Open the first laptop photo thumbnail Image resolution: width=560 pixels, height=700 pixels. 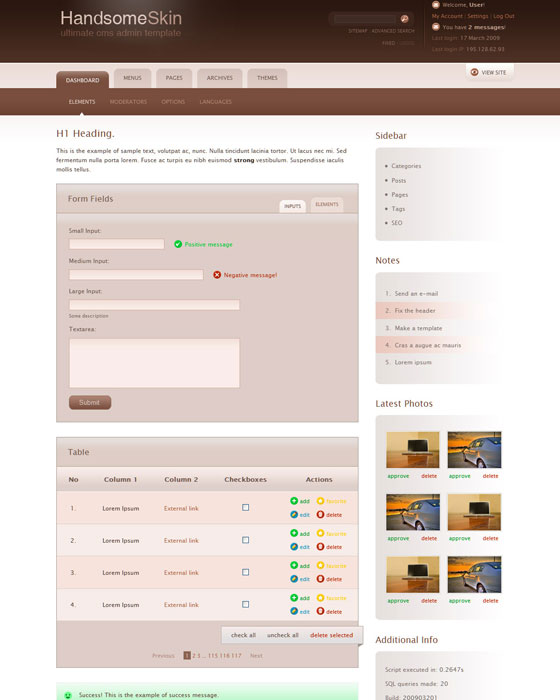click(x=413, y=450)
